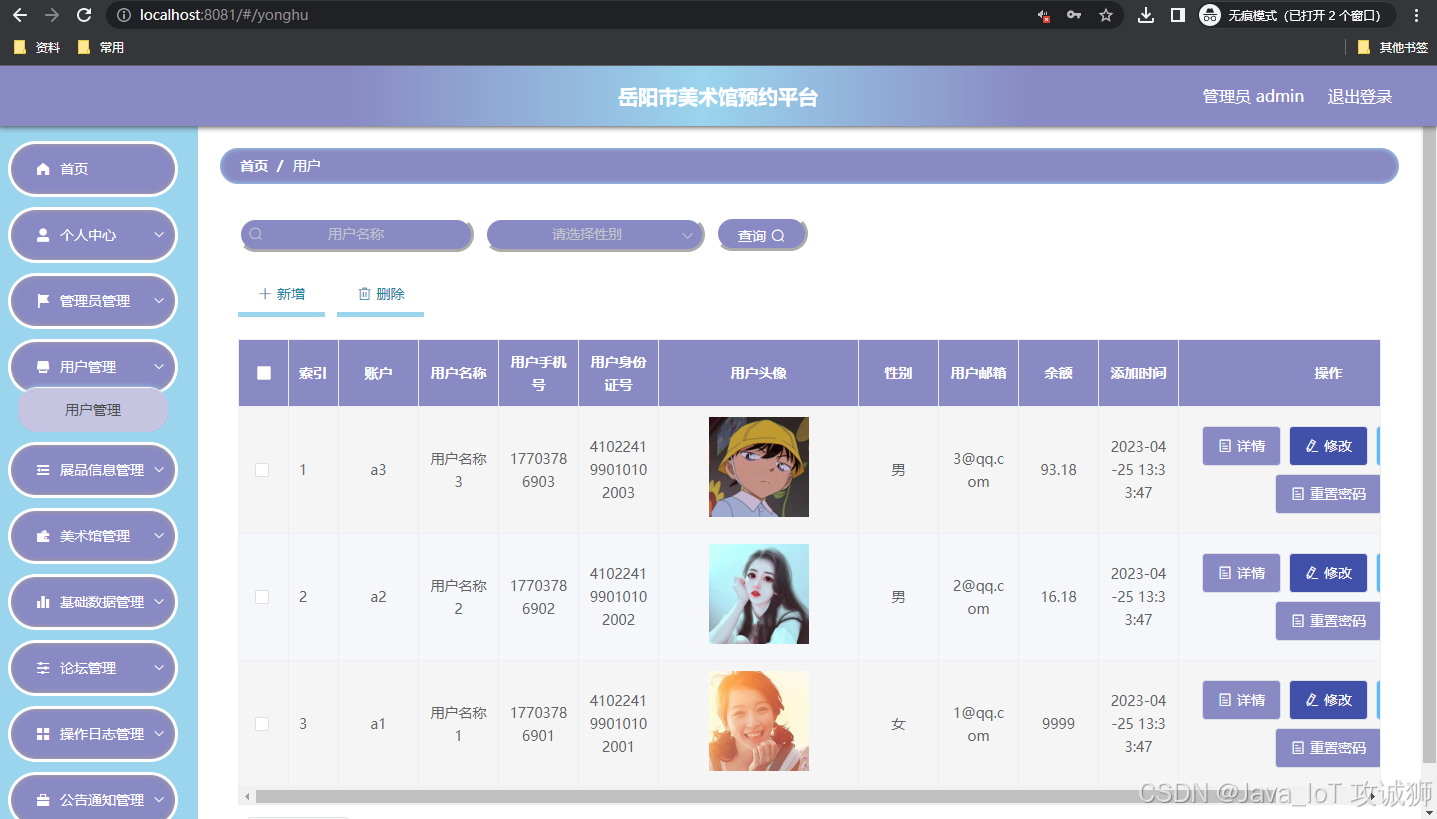Click 修改 for account a2
The height and width of the screenshot is (819, 1437).
click(1328, 573)
